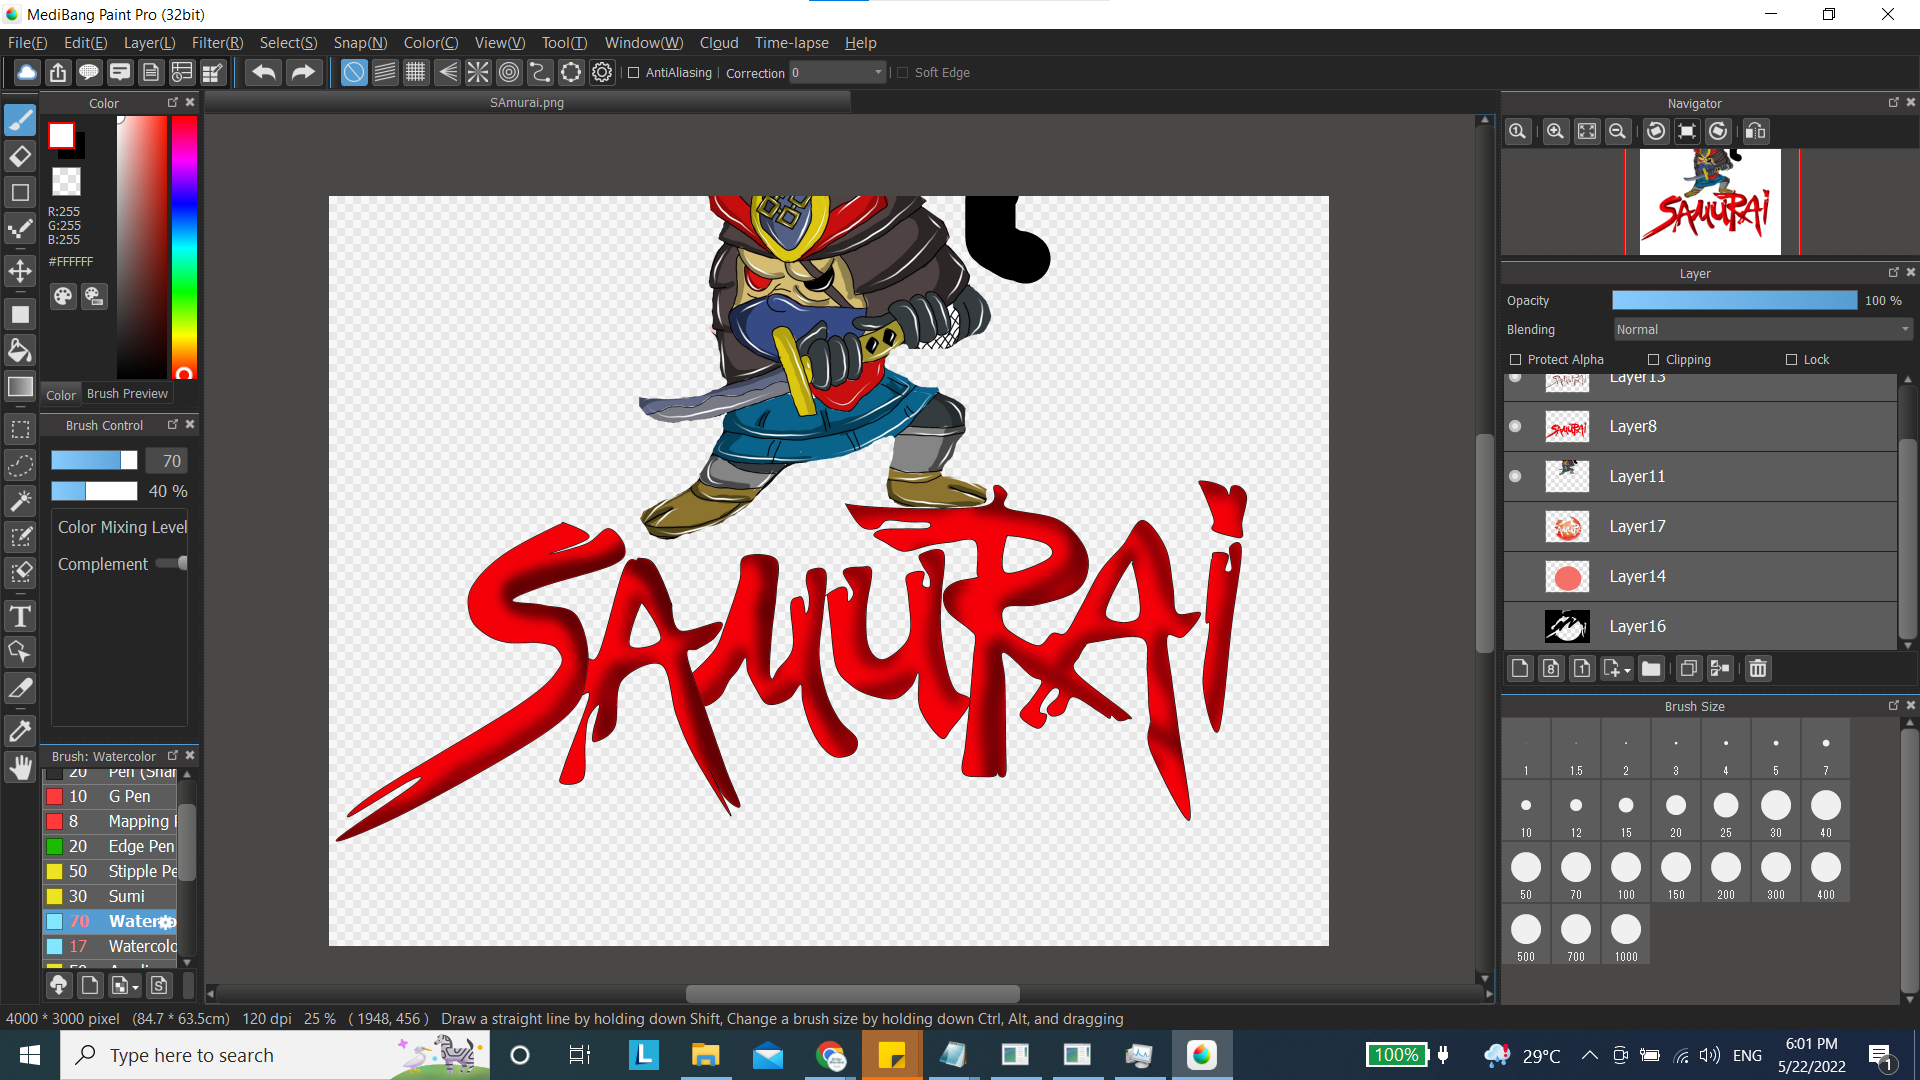The height and width of the screenshot is (1080, 1920).
Task: Duplicate layer icon in Layer panel
Action: [x=1689, y=668]
